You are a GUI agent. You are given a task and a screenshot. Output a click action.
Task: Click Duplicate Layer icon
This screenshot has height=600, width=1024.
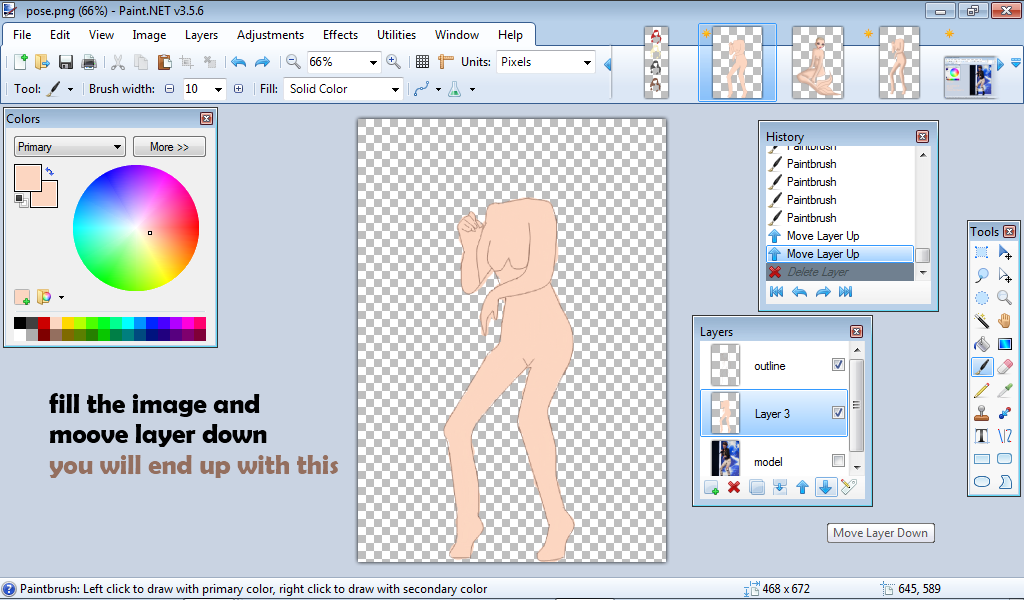(x=757, y=487)
